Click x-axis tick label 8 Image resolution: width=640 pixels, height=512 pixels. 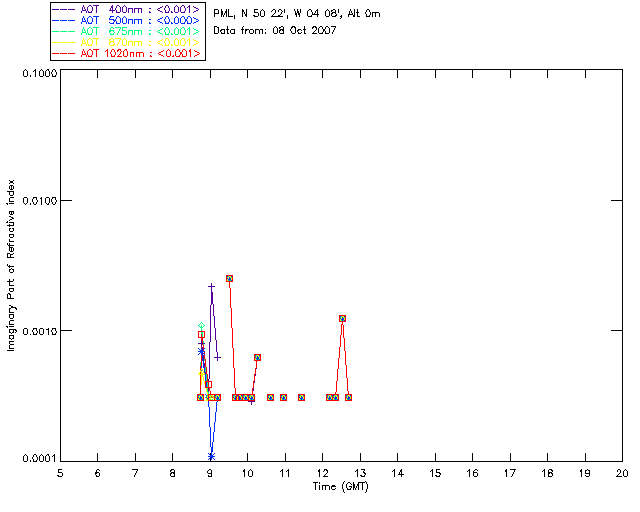click(x=173, y=473)
